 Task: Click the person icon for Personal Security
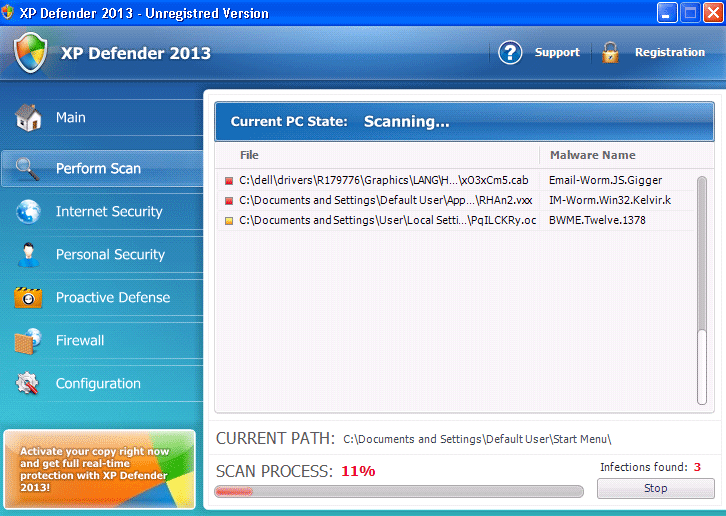(28, 255)
